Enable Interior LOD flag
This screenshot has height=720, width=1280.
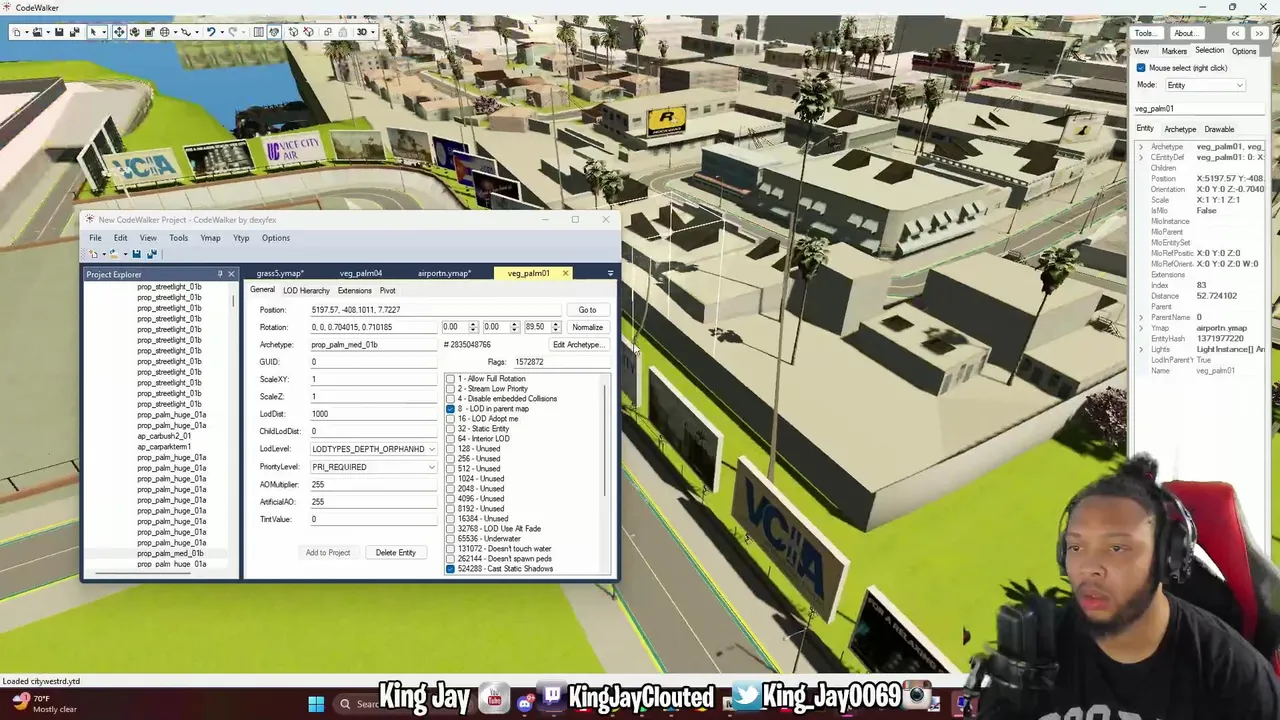[450, 439]
